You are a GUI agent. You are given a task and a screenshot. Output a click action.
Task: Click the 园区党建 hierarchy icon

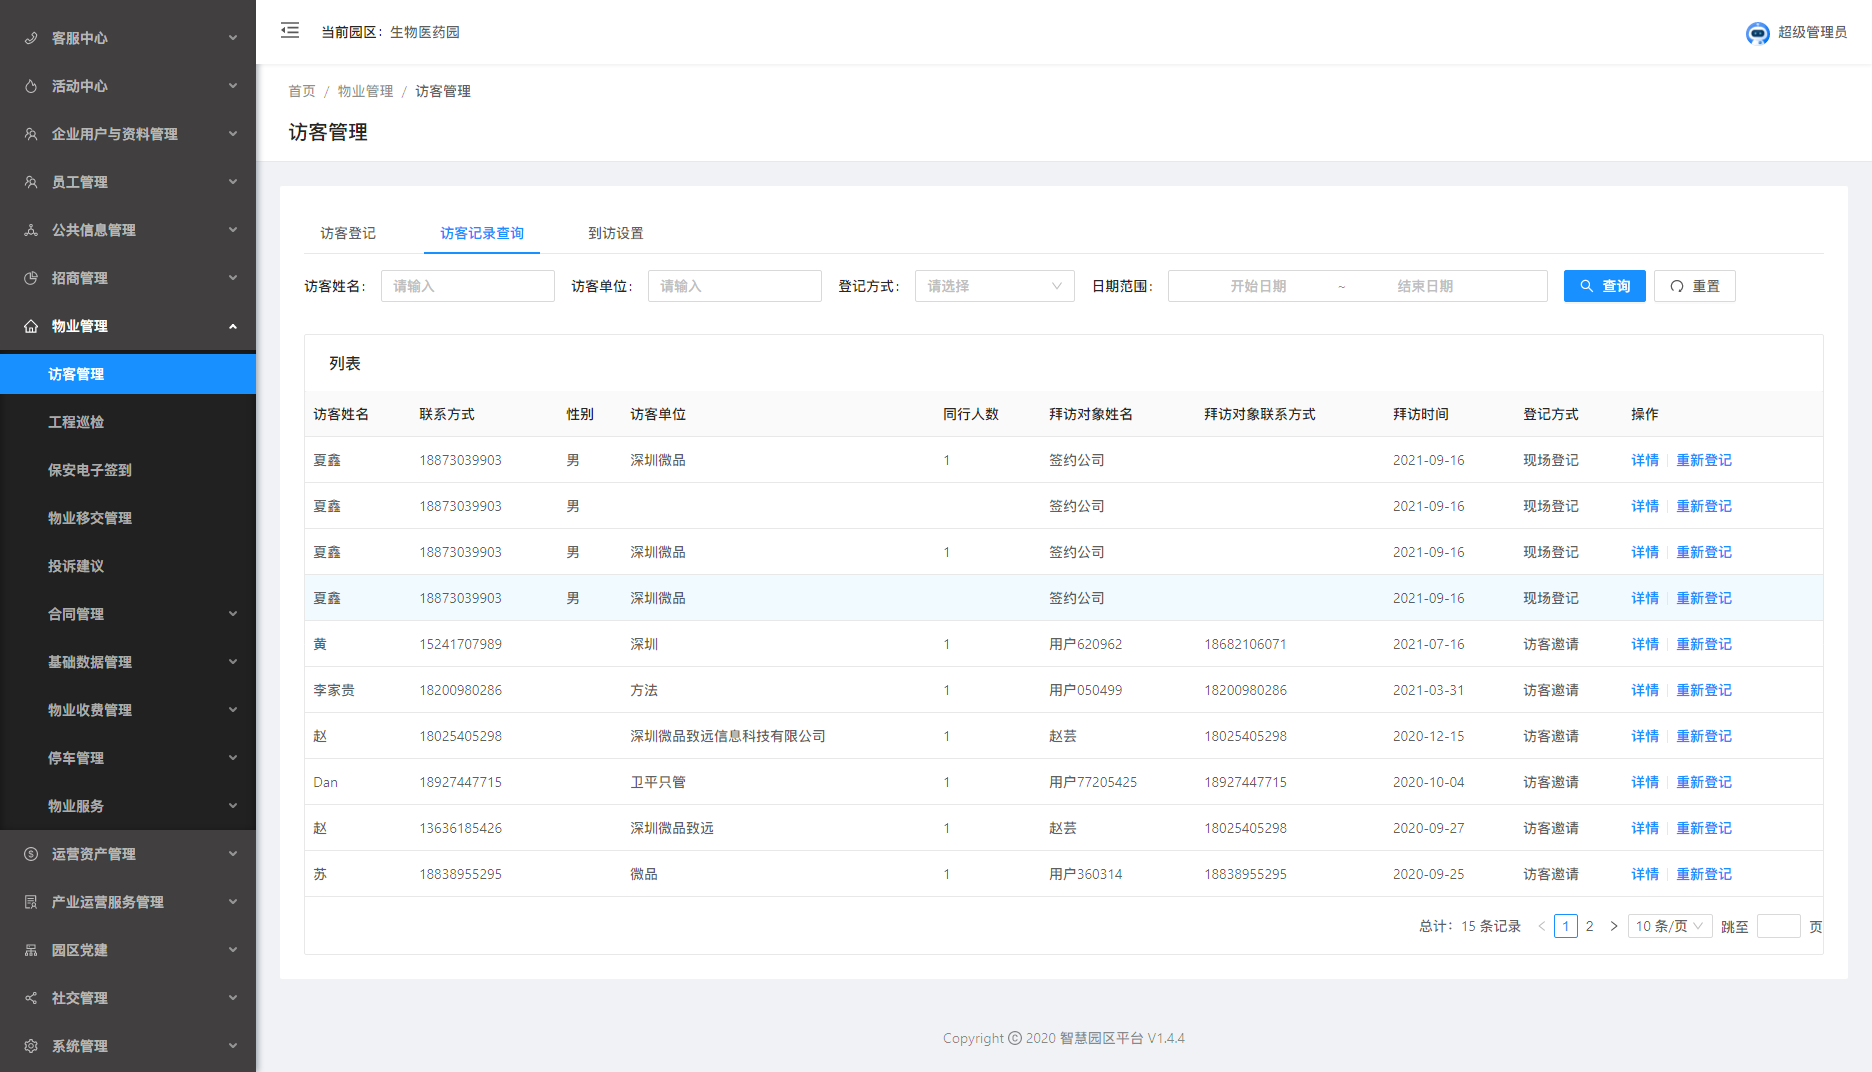pyautogui.click(x=31, y=950)
